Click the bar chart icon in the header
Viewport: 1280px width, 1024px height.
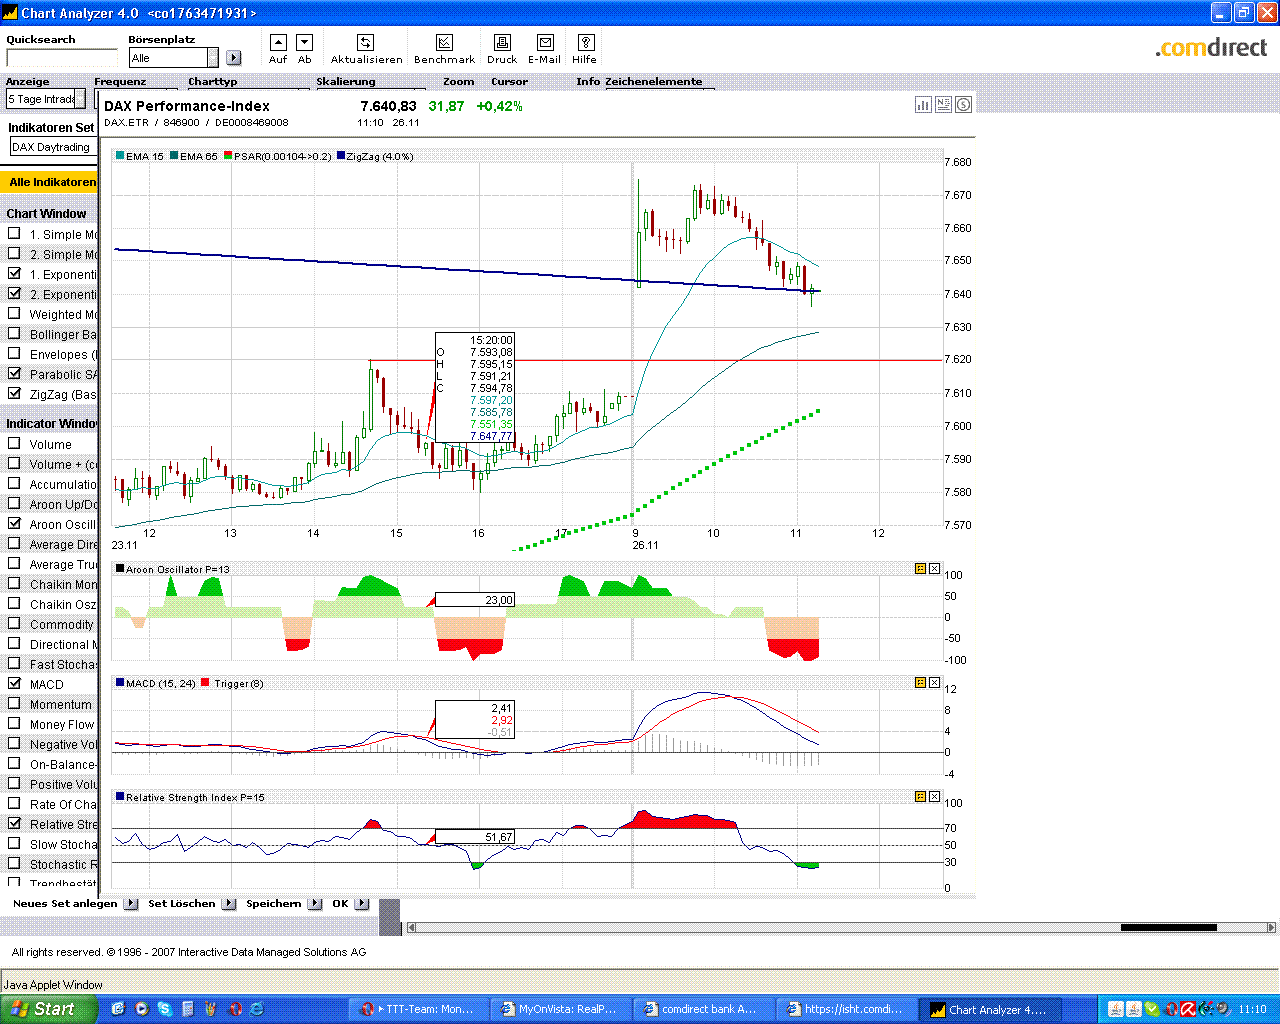point(923,104)
